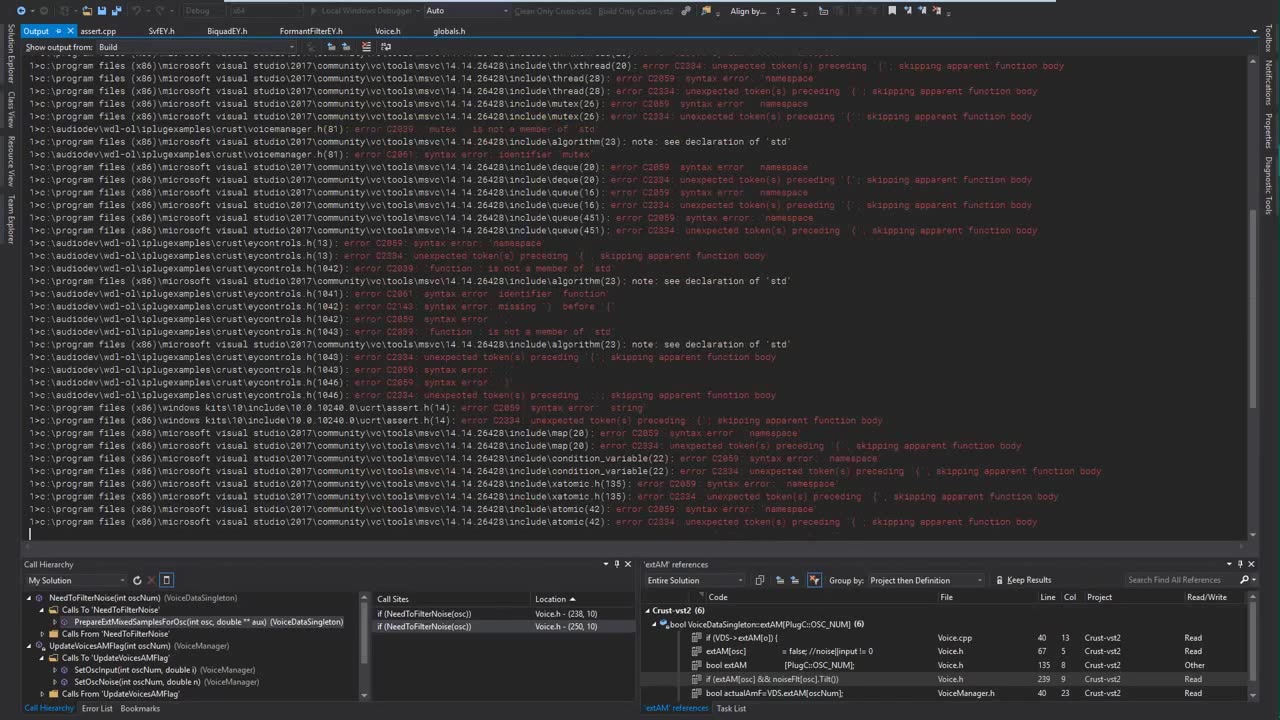Click the Clear All icon in Output toolbar
This screenshot has height=720, width=1280.
pyautogui.click(x=366, y=47)
